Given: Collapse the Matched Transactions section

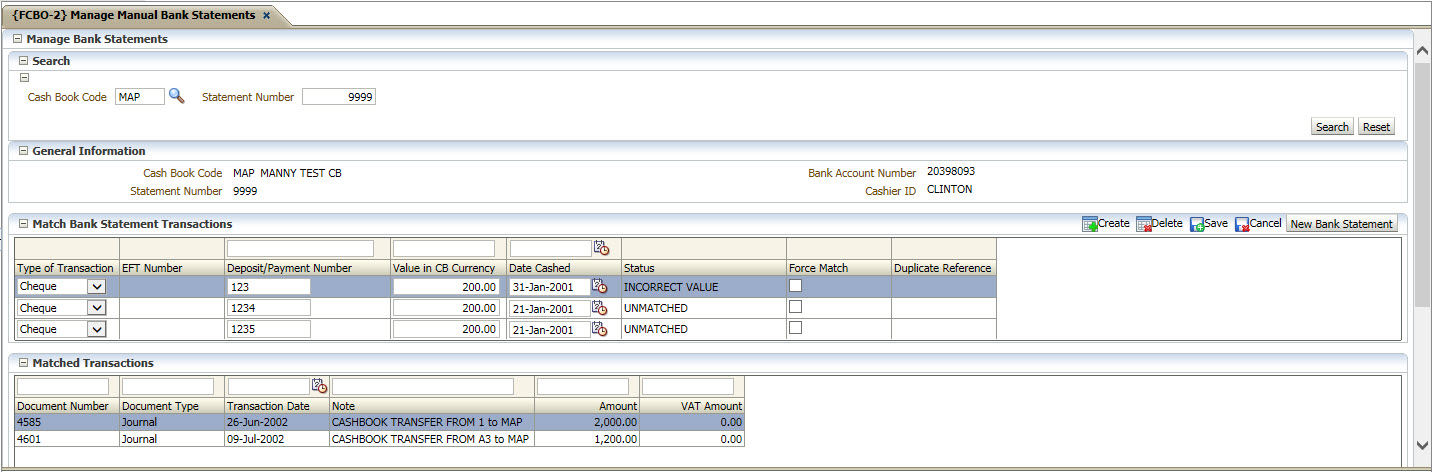Looking at the screenshot, I should coord(24,363).
